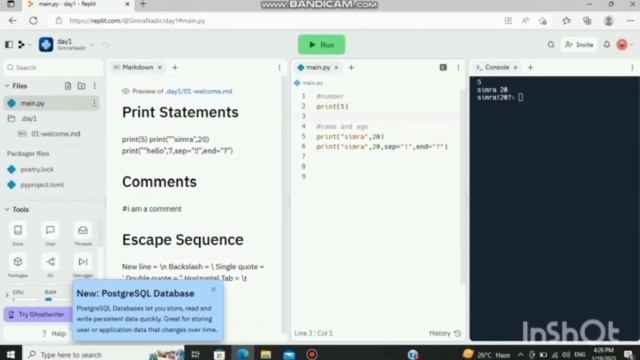This screenshot has height=360, width=640.
Task: Open Files section more options menu
Action: click(95, 86)
